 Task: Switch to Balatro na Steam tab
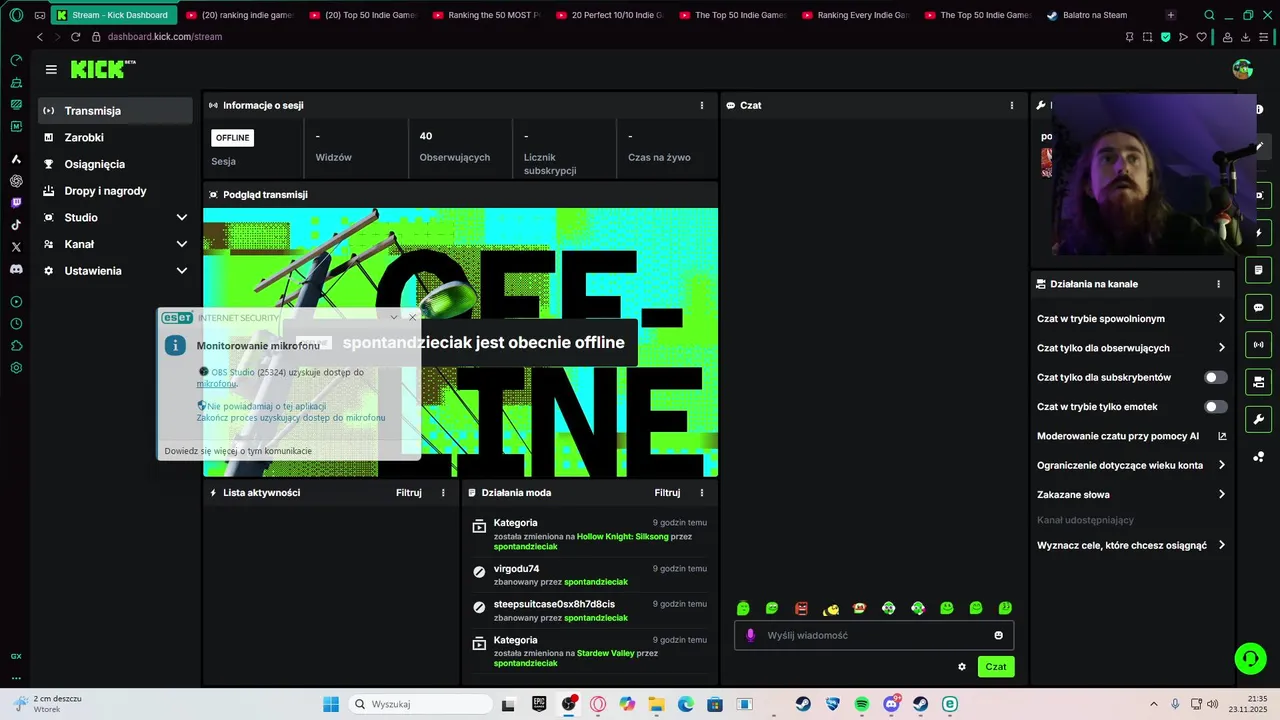pyautogui.click(x=1096, y=15)
